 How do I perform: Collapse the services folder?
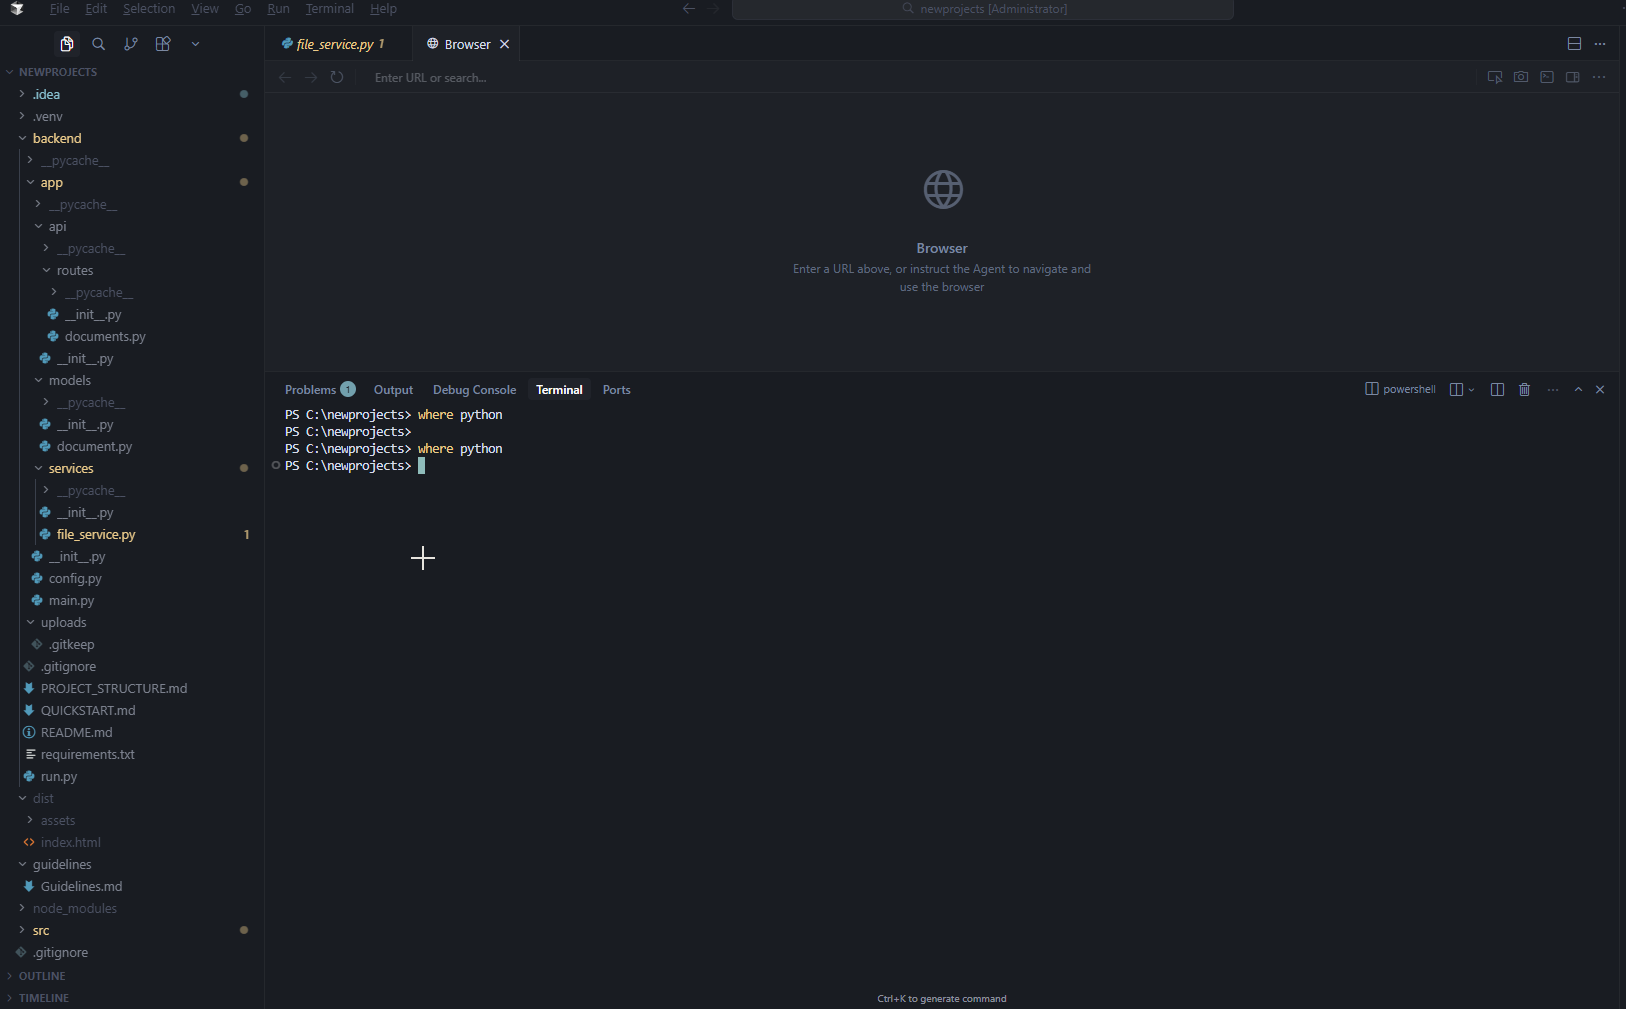tap(132, 468)
